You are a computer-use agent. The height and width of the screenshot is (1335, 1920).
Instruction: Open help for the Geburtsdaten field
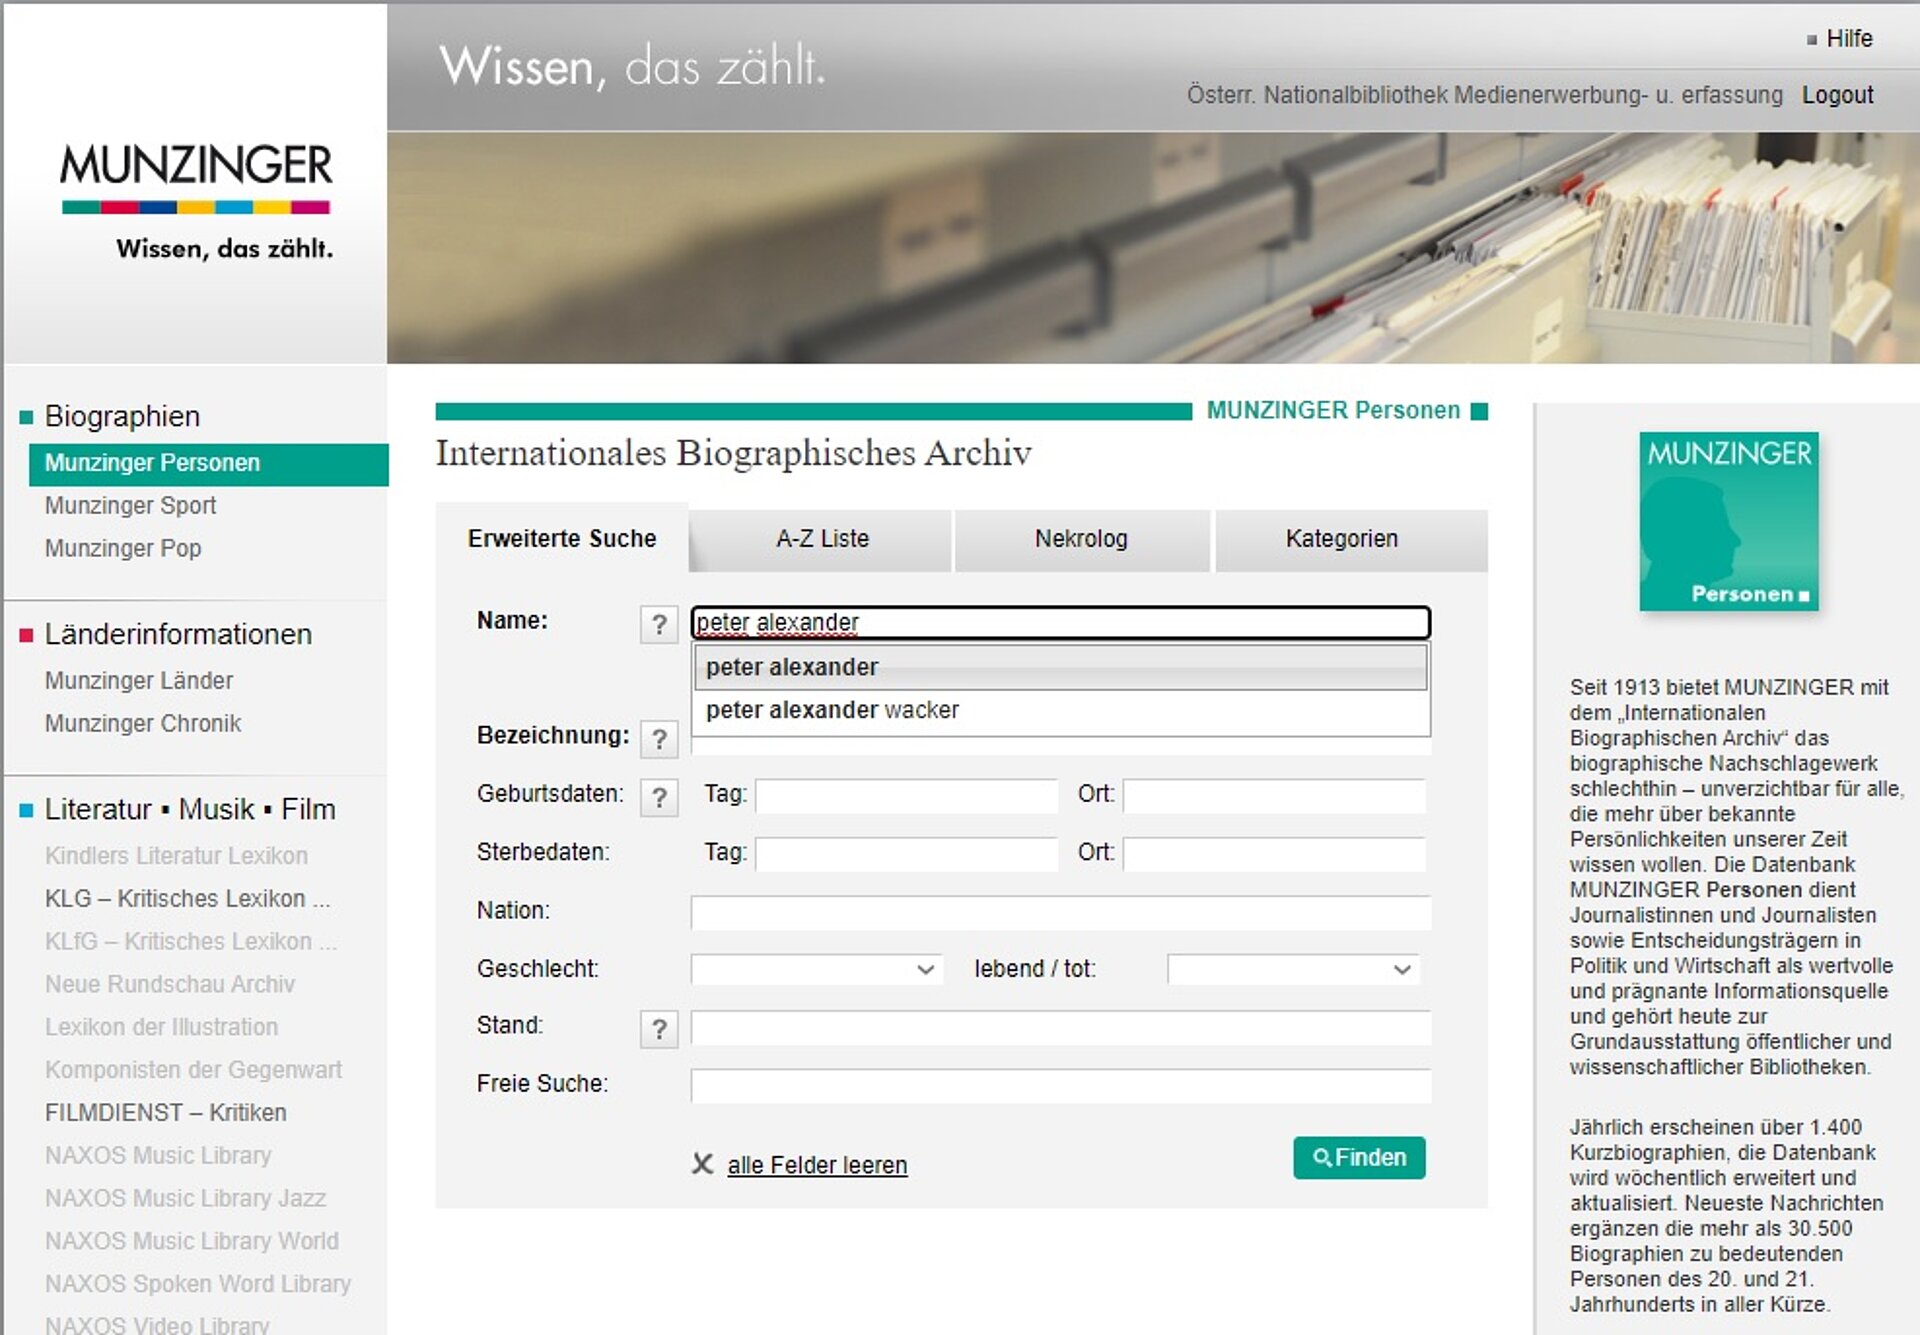(x=659, y=797)
